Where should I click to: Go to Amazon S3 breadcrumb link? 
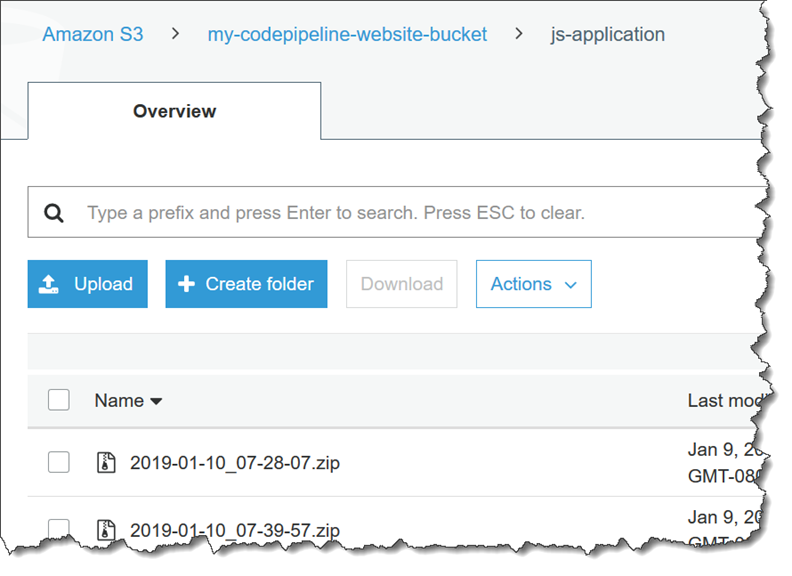(x=92, y=34)
